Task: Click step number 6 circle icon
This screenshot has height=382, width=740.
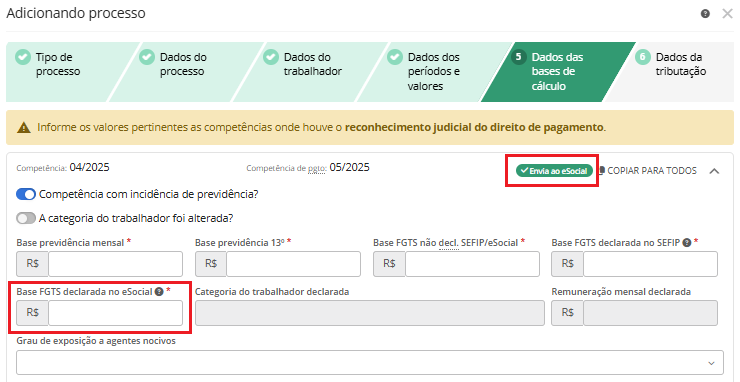Action: (x=643, y=57)
